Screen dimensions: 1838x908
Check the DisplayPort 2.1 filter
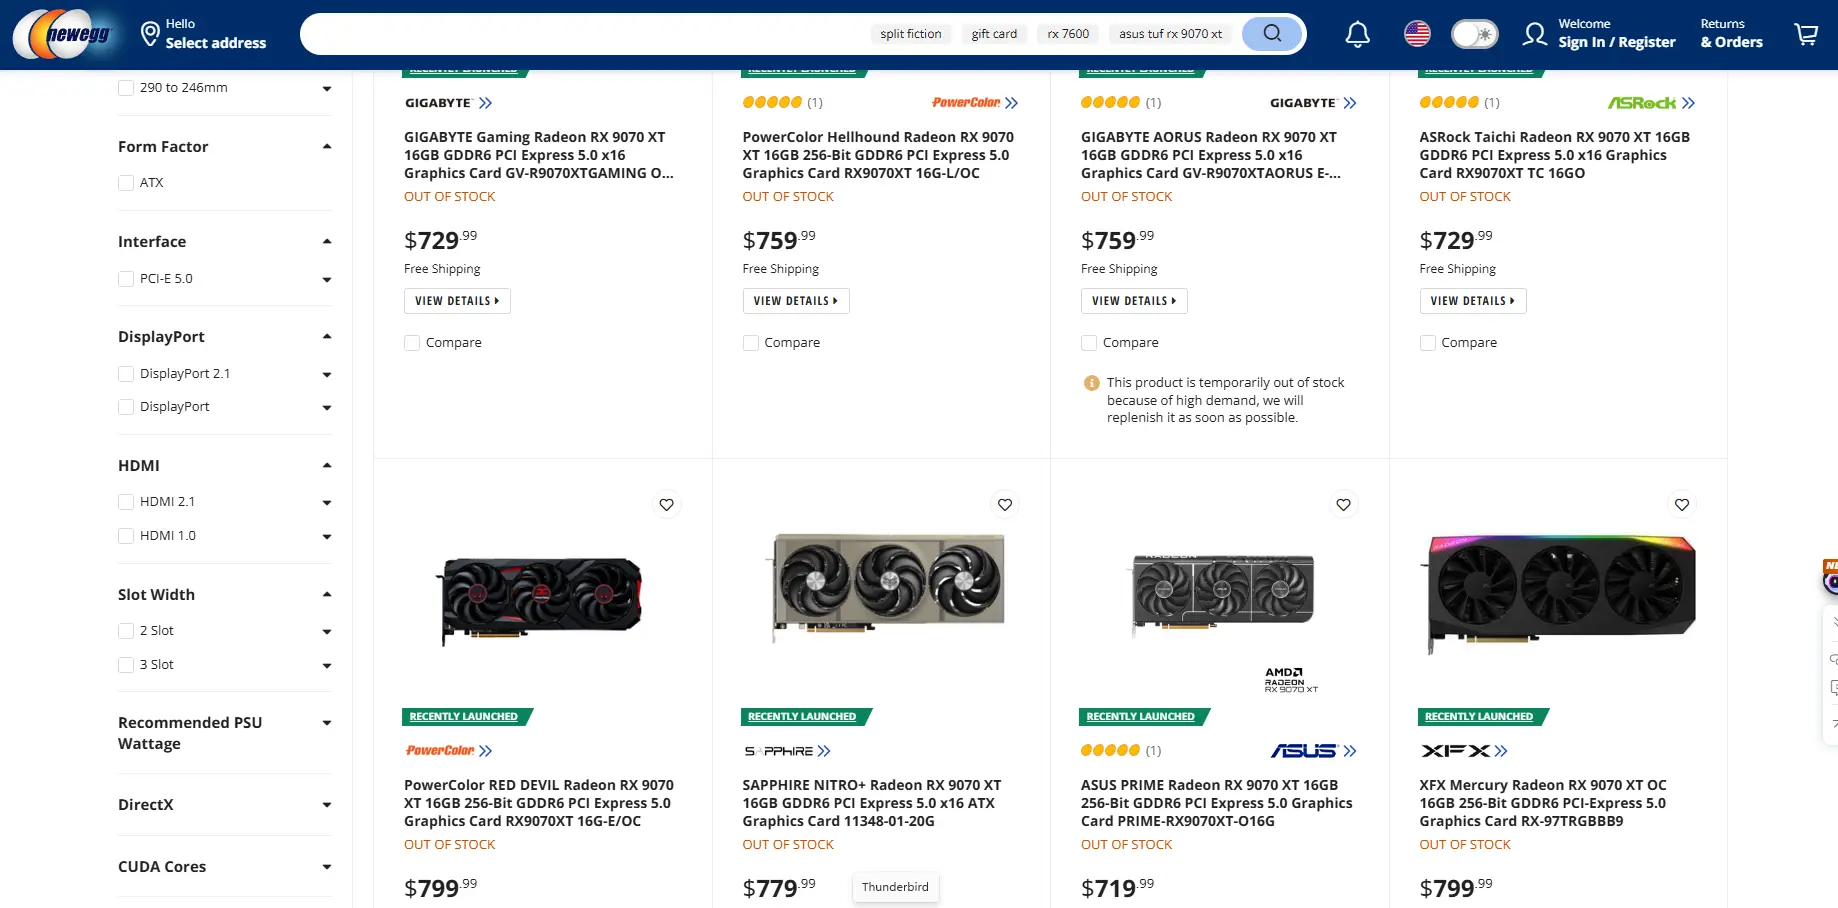[126, 374]
